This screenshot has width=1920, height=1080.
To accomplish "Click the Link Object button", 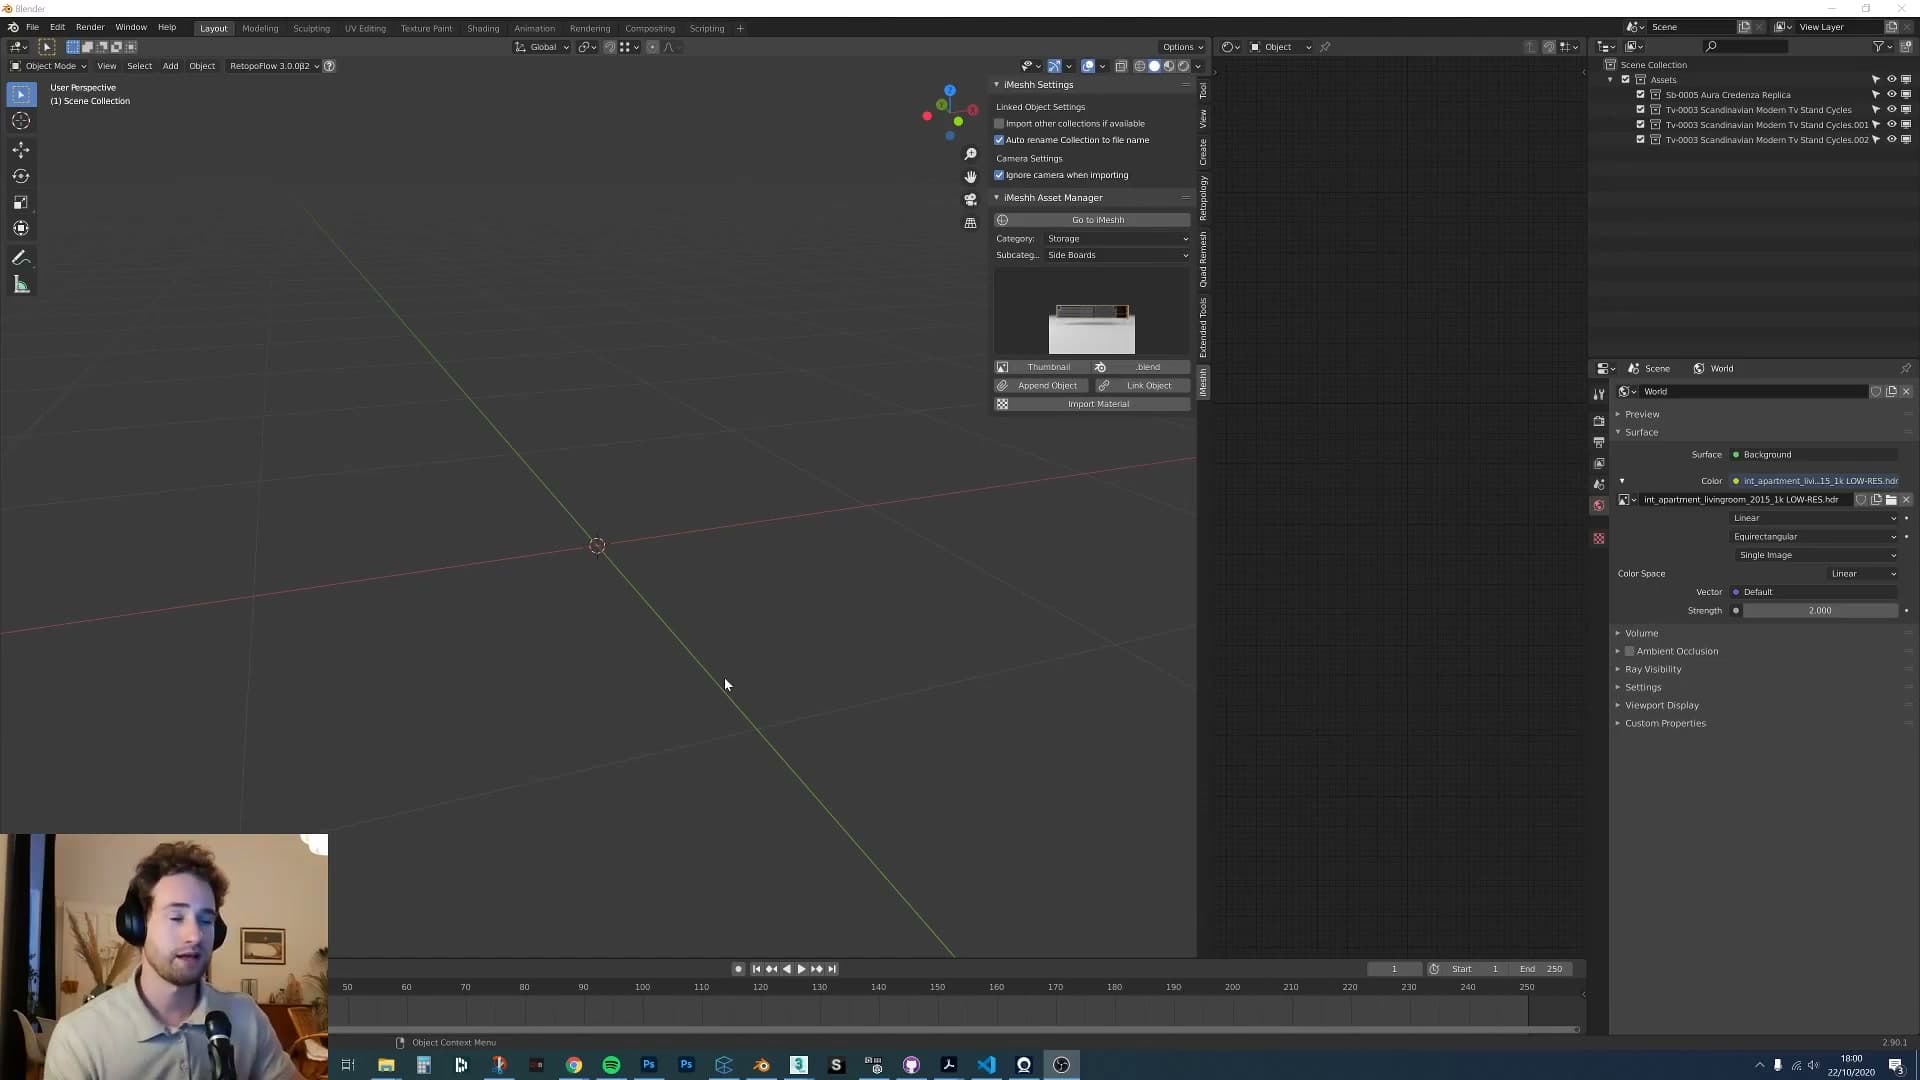I will pos(1142,386).
